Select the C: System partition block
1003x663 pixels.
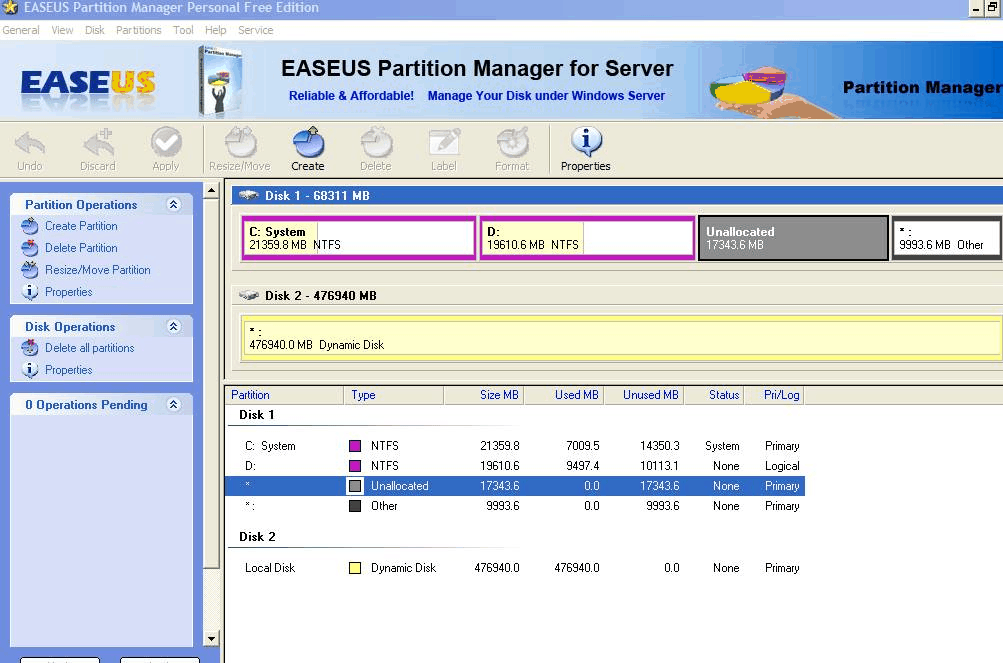359,238
